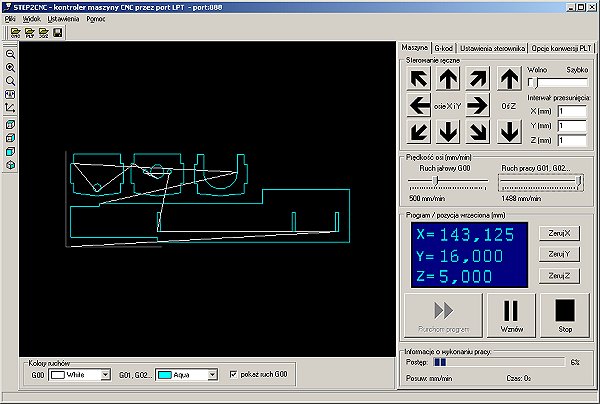Click the 1498 mm/min speed value

pos(521,199)
